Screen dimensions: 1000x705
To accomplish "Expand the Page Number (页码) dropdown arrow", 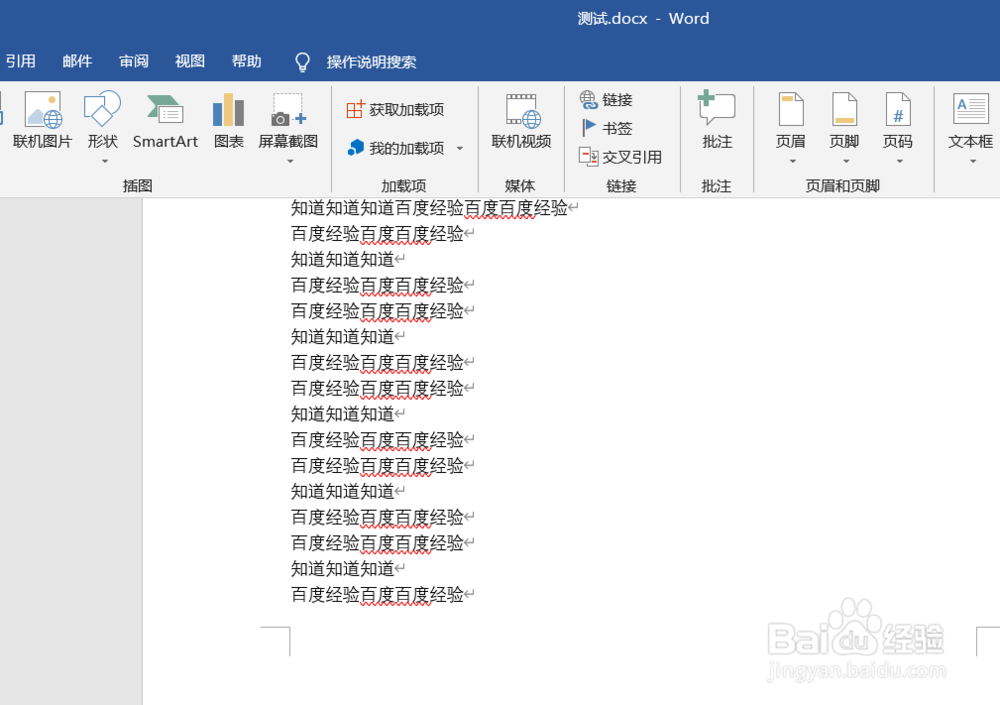I will [900, 161].
